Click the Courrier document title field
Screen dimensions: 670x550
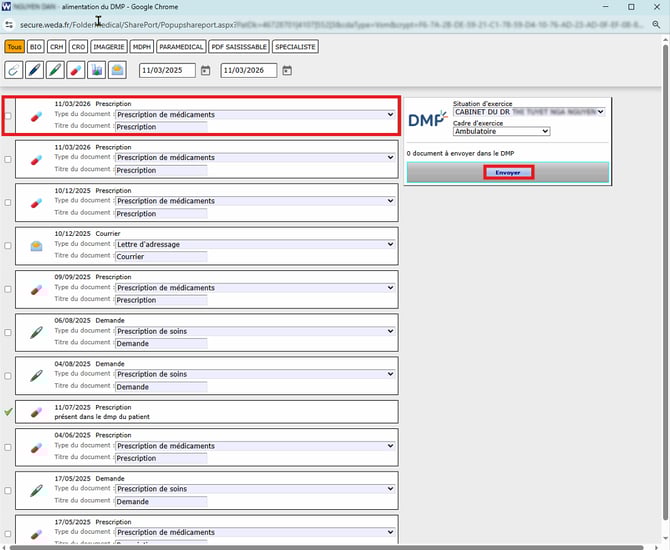tap(161, 257)
